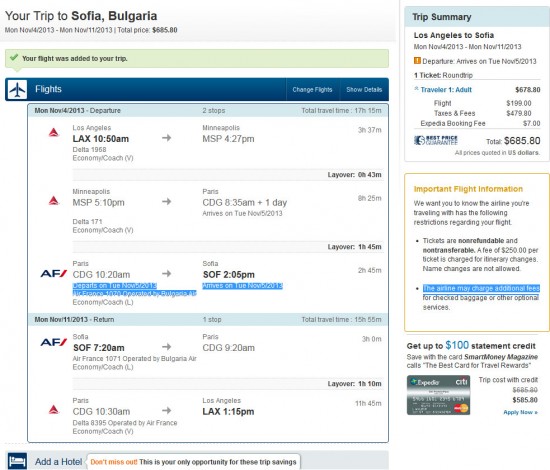Click the Expedia Citi credit card image
This screenshot has height=470, width=550.
[x=438, y=395]
